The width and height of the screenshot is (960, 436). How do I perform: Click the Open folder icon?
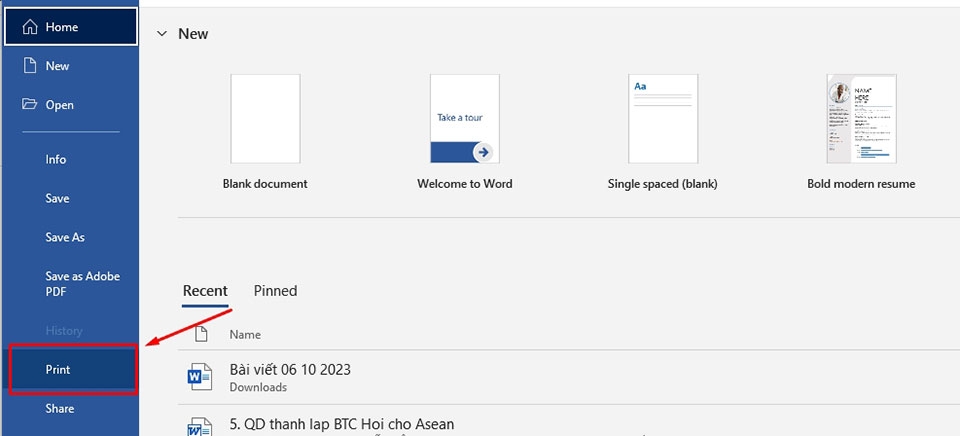point(29,105)
